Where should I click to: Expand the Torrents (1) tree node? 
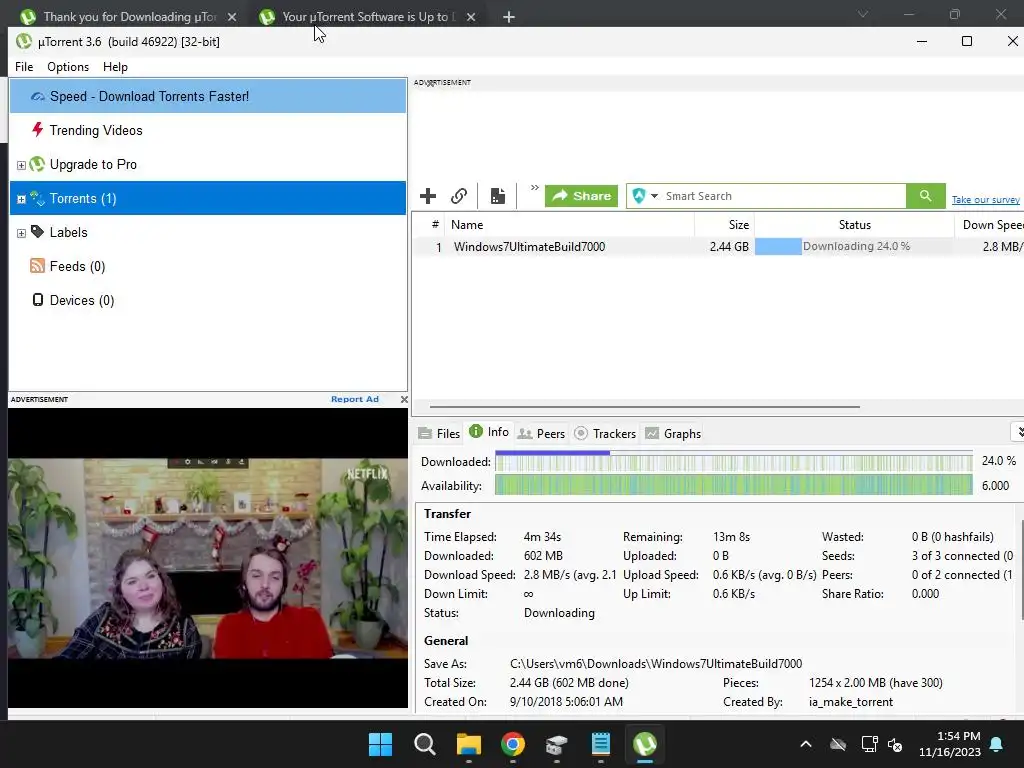tap(21, 199)
